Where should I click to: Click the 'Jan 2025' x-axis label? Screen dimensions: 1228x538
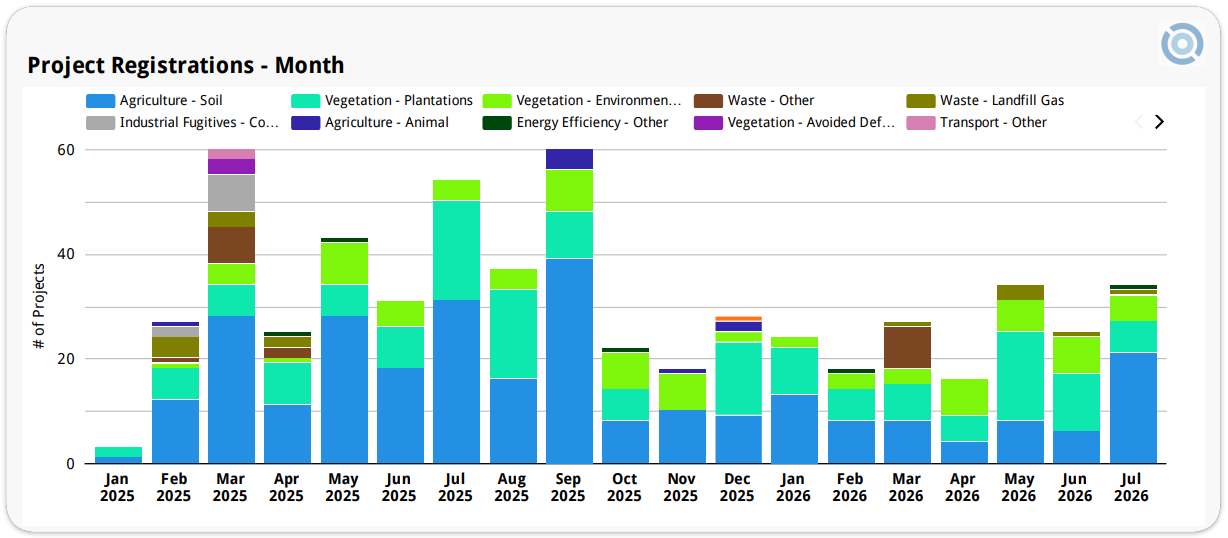click(117, 488)
